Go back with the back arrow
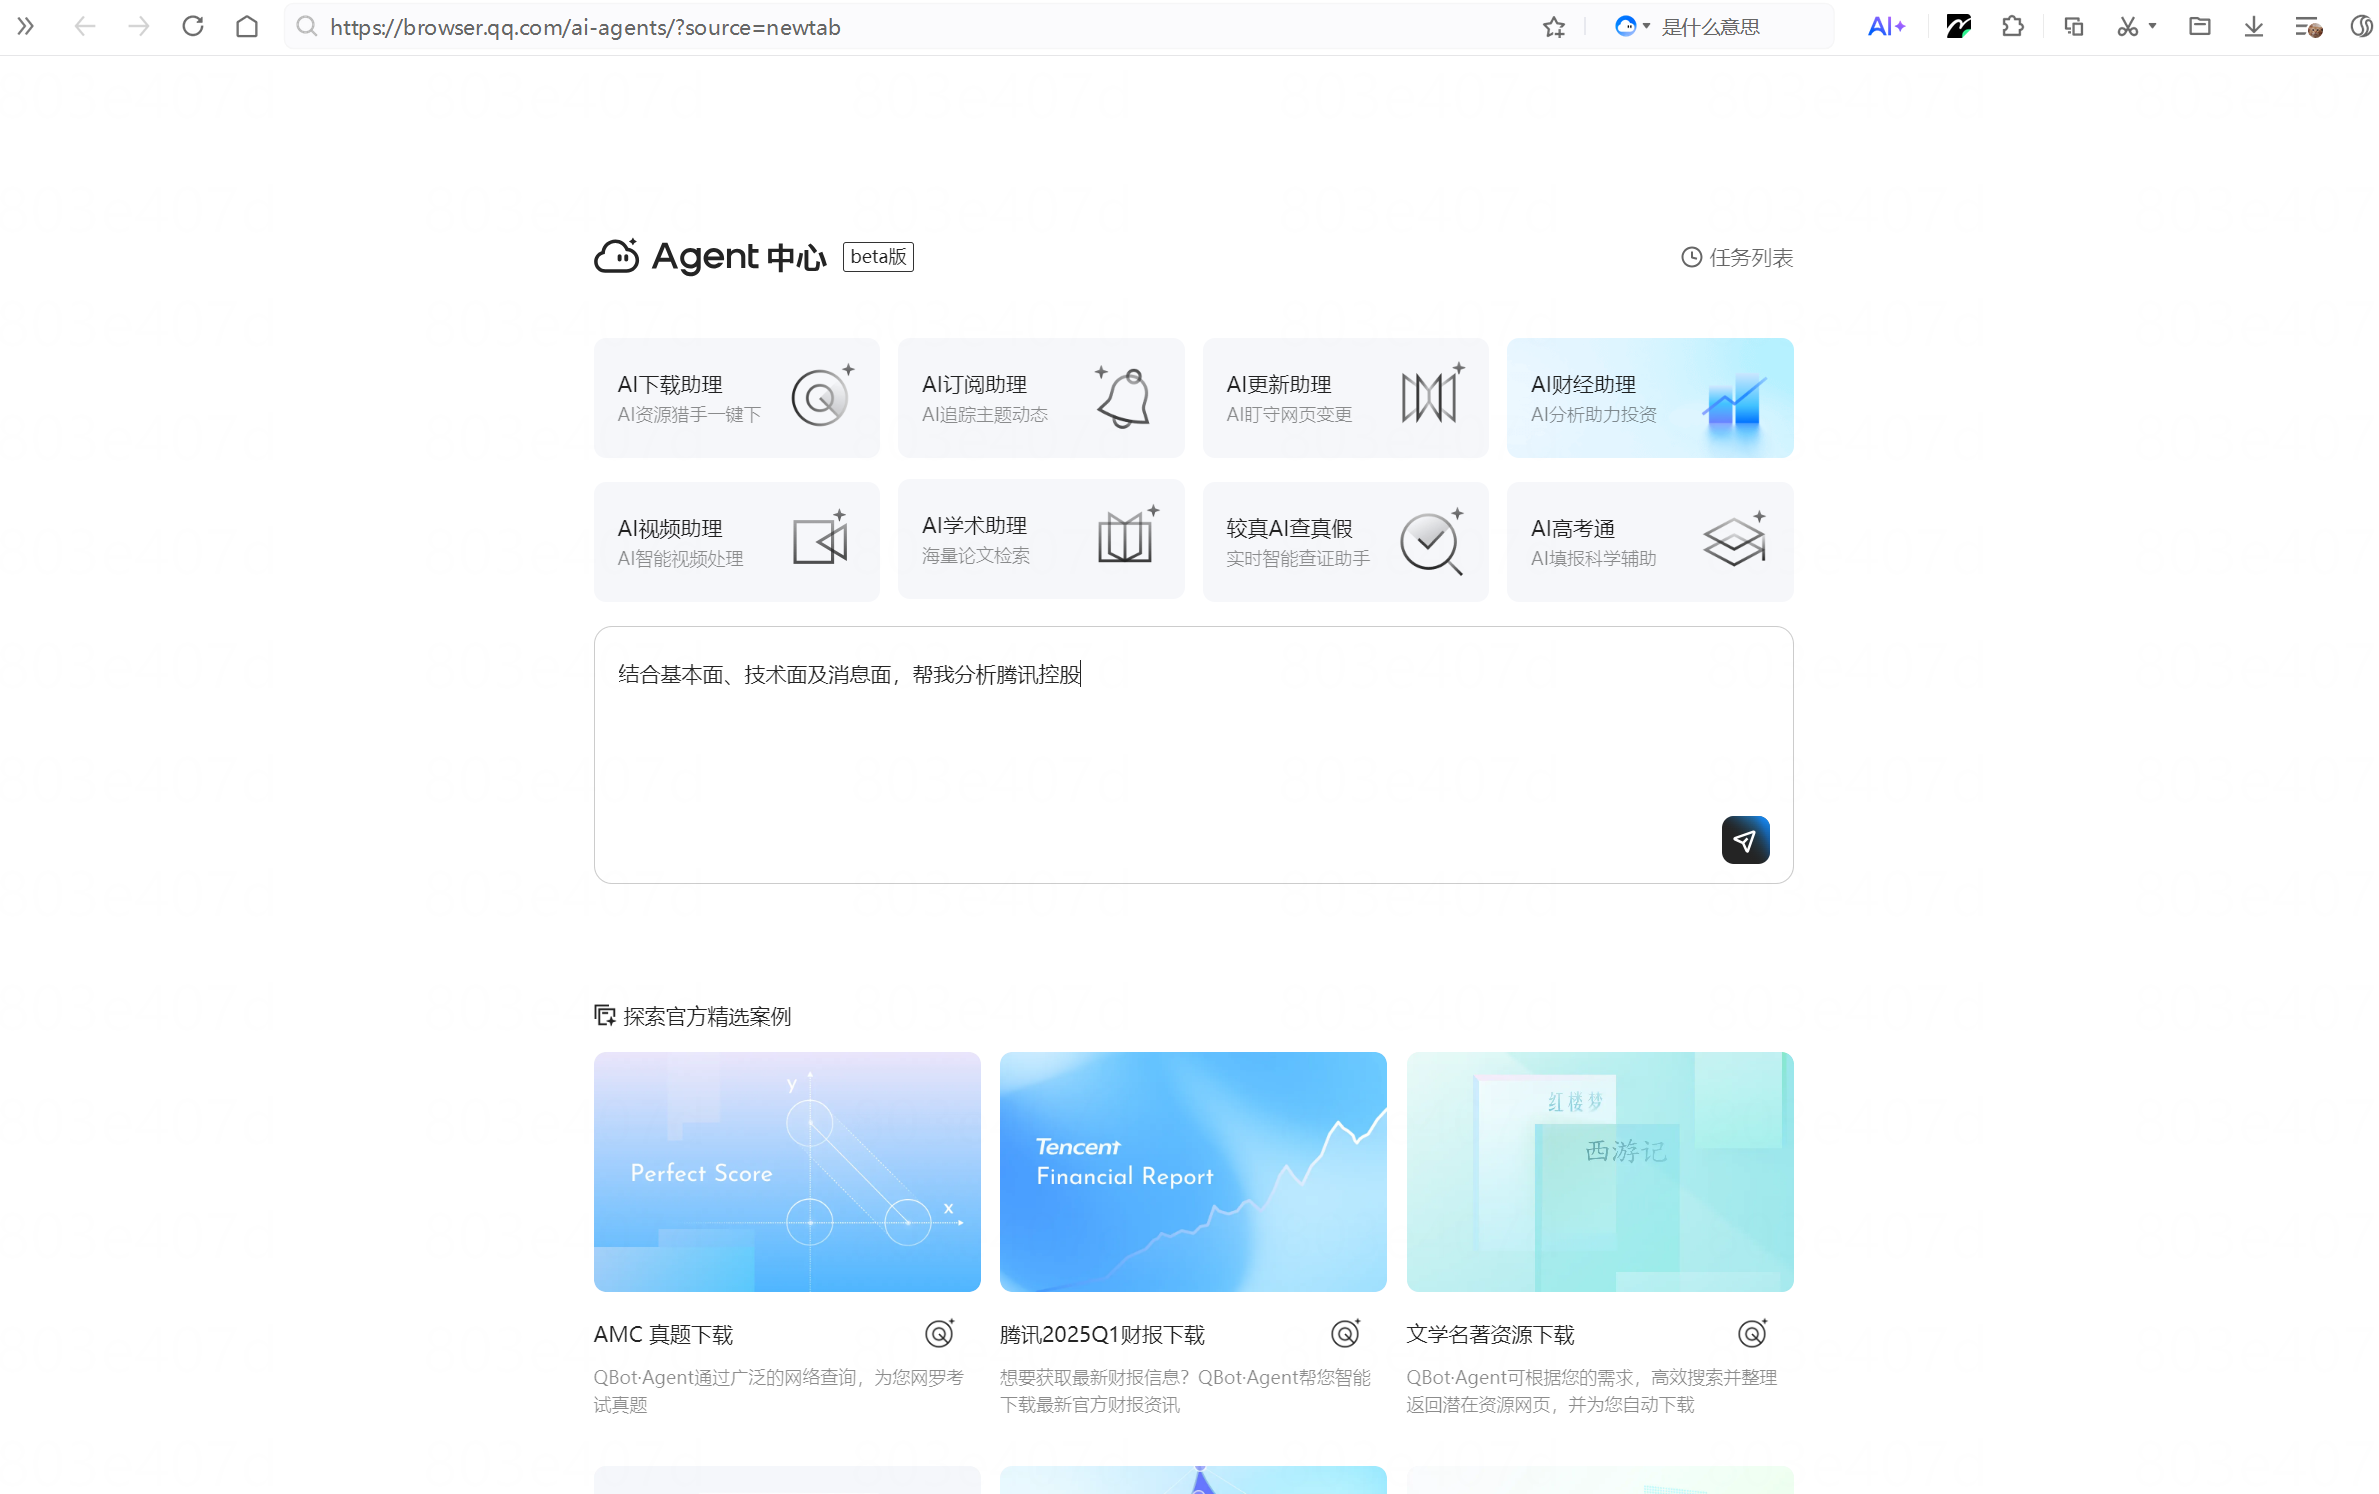2379x1494 pixels. point(85,27)
